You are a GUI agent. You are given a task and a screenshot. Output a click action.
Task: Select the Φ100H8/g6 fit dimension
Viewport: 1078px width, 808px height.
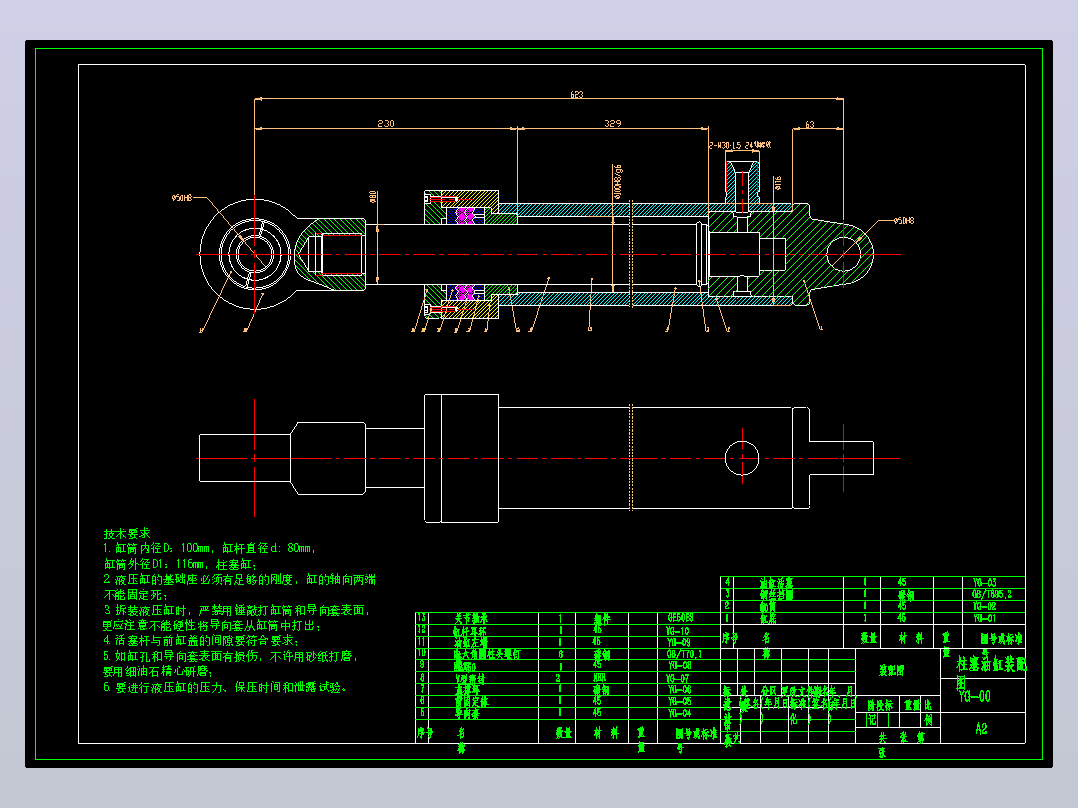617,182
